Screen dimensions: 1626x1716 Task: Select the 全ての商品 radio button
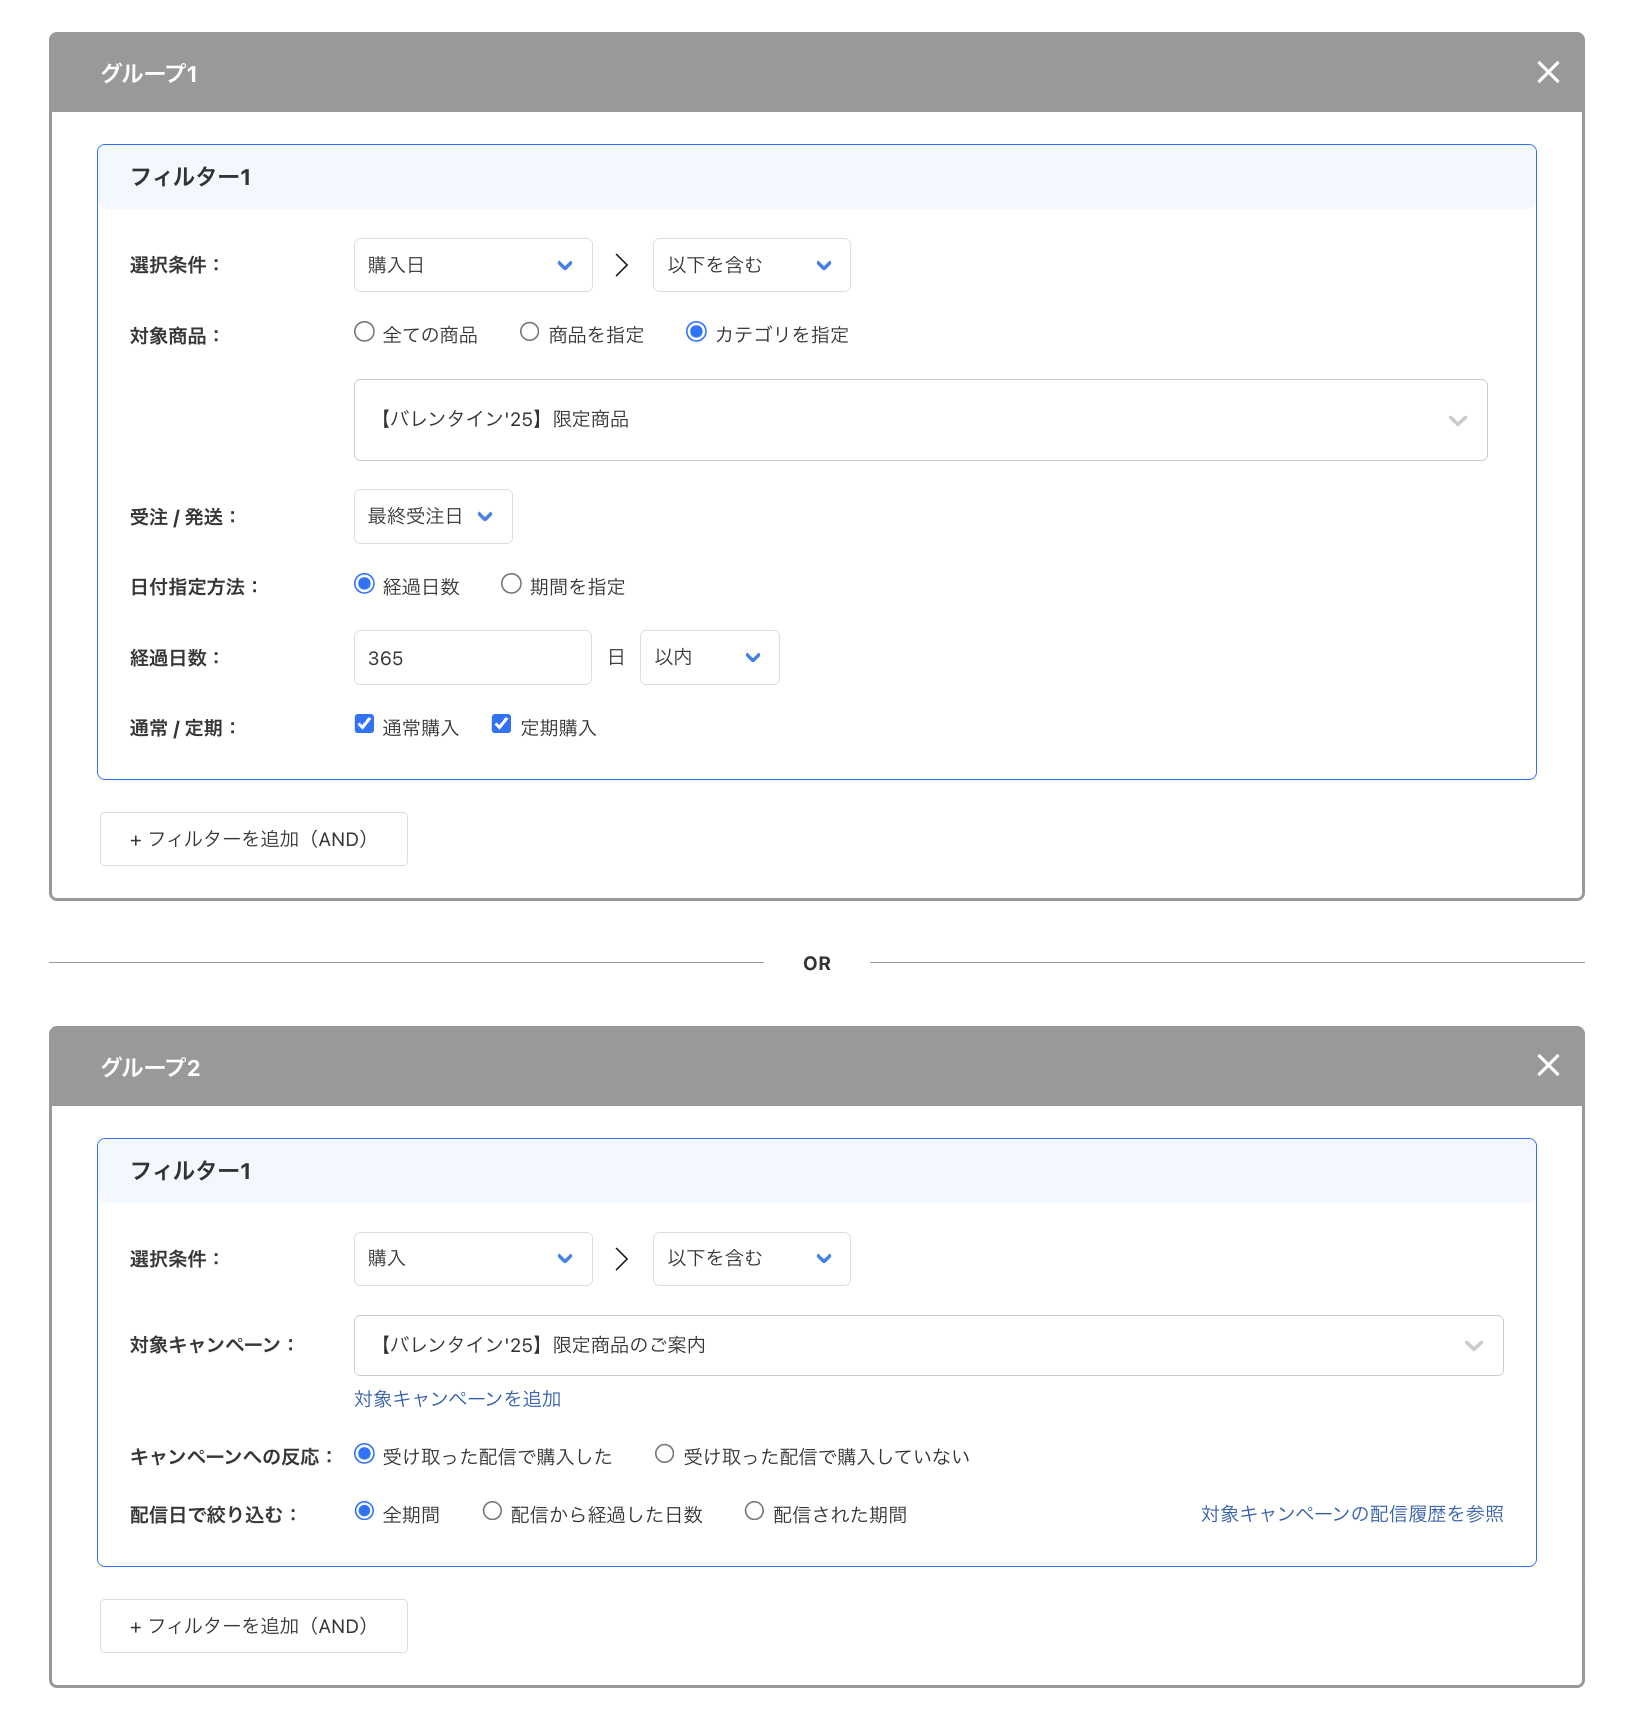(364, 332)
